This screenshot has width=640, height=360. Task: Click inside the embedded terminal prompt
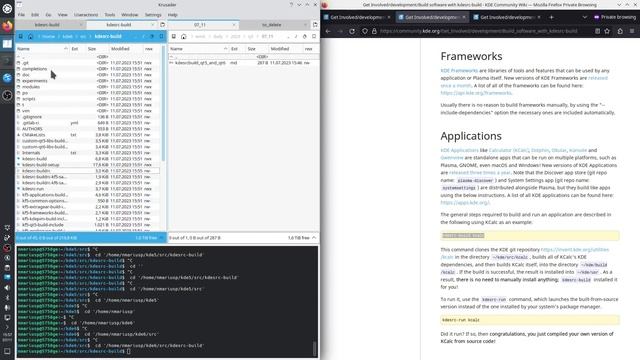pyautogui.click(x=129, y=351)
